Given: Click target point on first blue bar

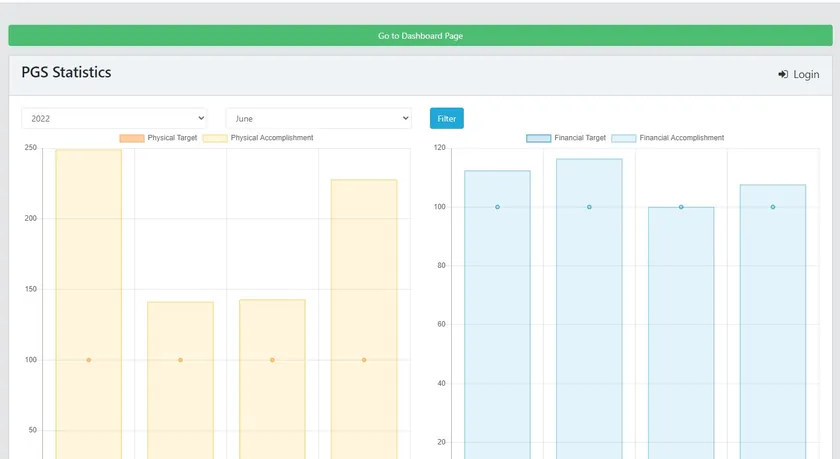Looking at the screenshot, I should tap(498, 207).
